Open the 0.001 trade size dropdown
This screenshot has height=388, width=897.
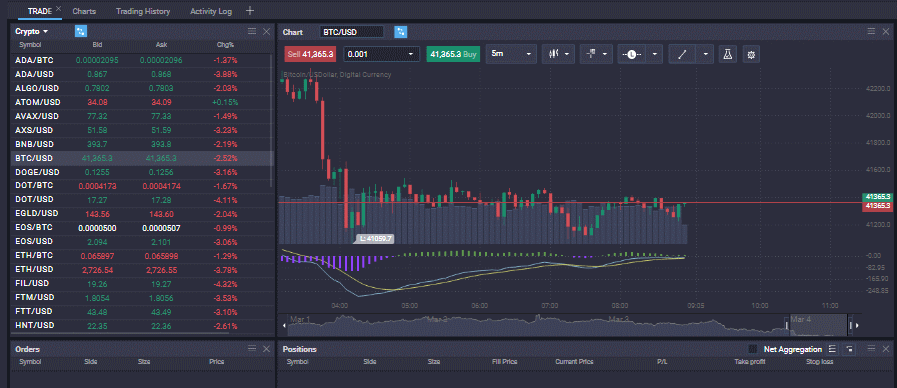411,54
